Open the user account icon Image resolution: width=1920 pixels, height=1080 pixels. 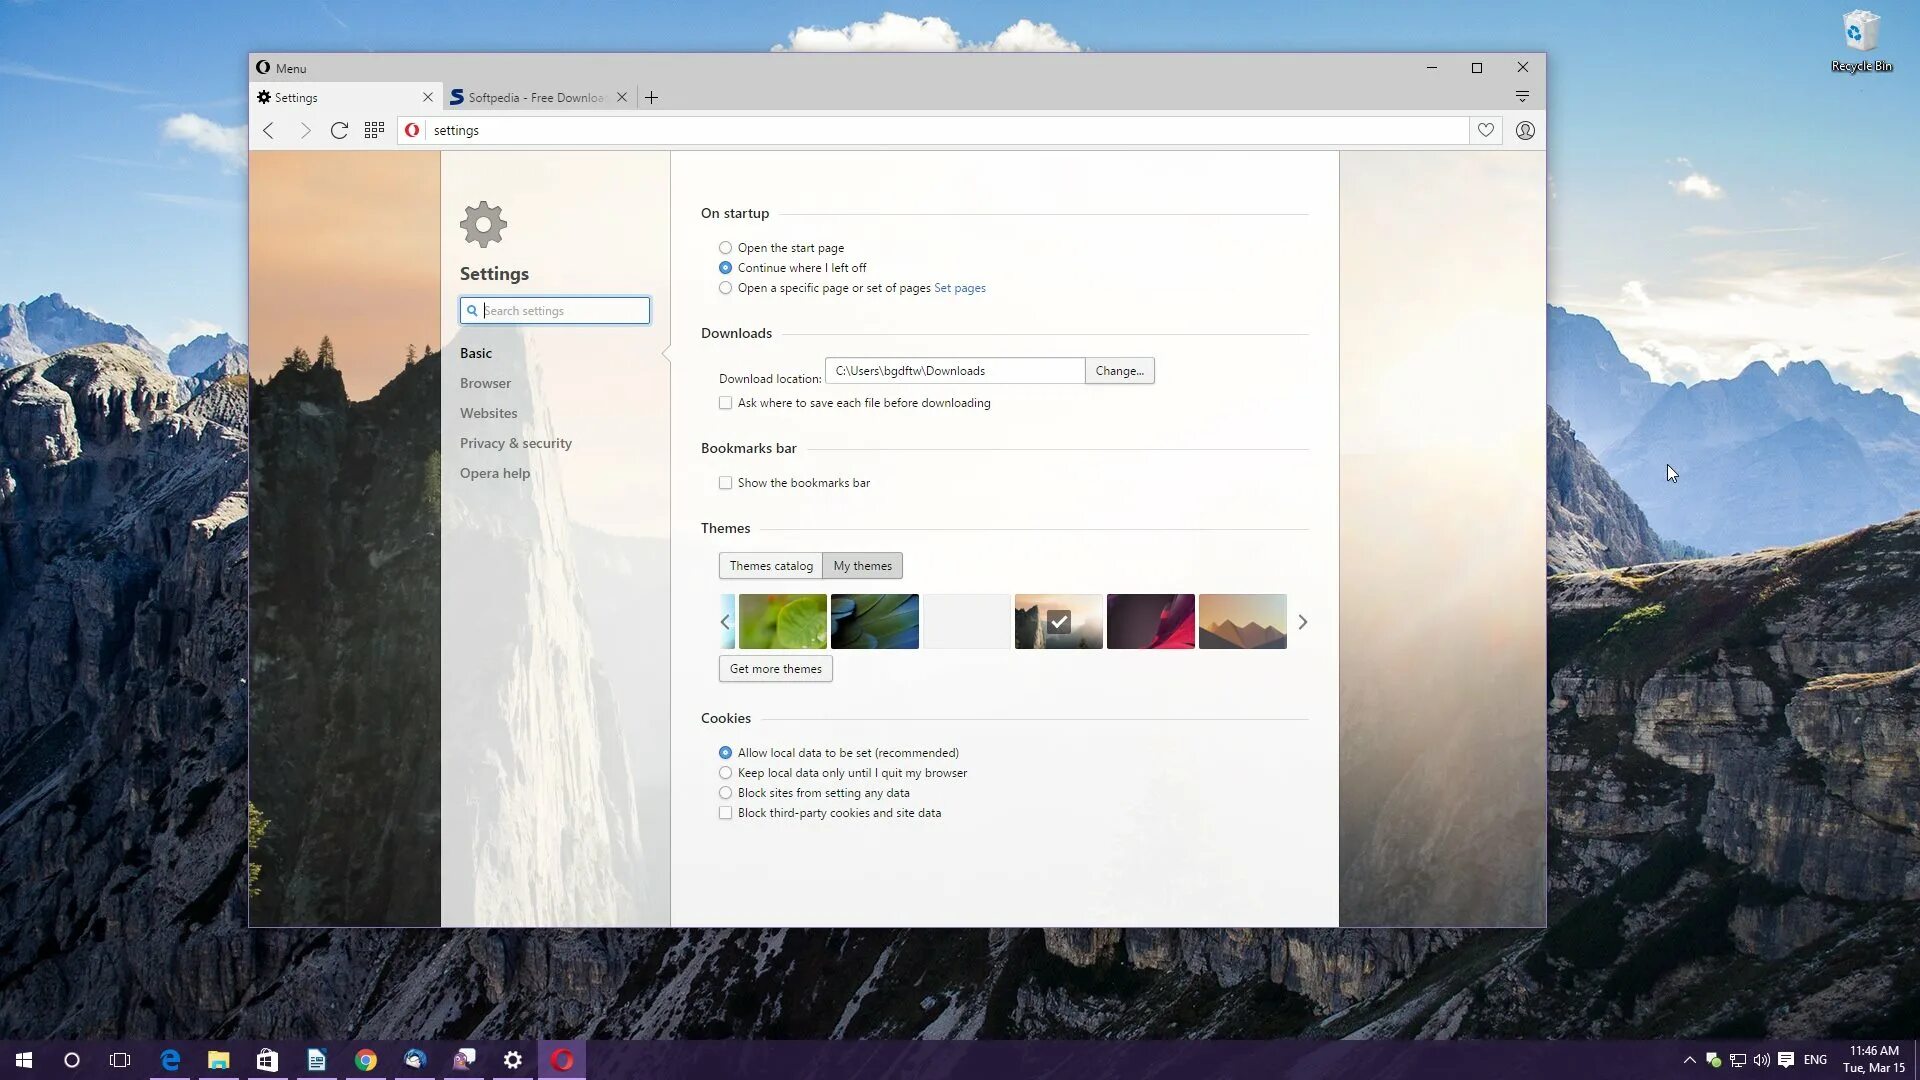pyautogui.click(x=1524, y=130)
